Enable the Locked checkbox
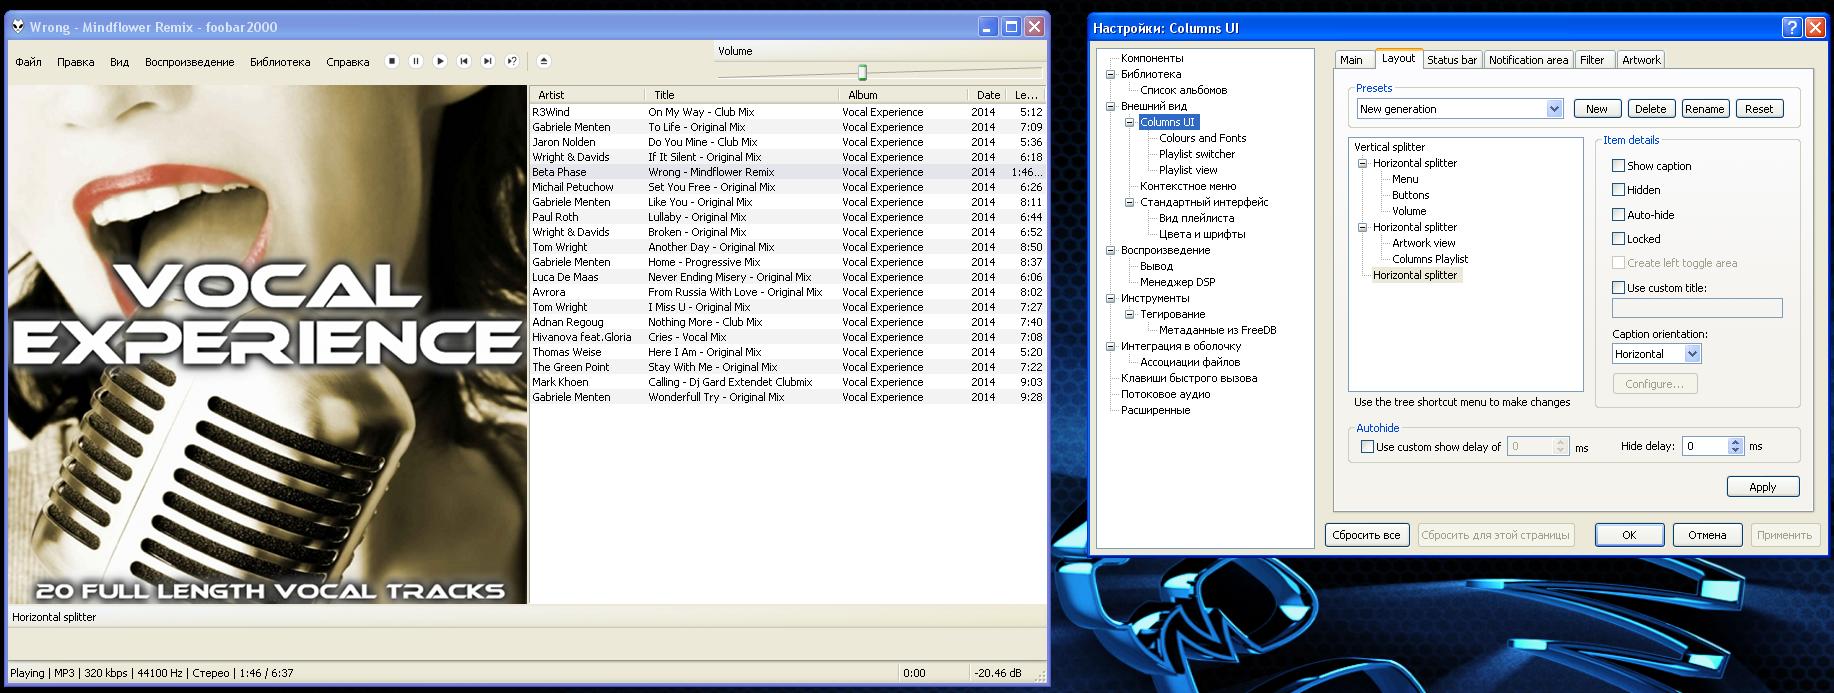The width and height of the screenshot is (1834, 693). [1618, 239]
